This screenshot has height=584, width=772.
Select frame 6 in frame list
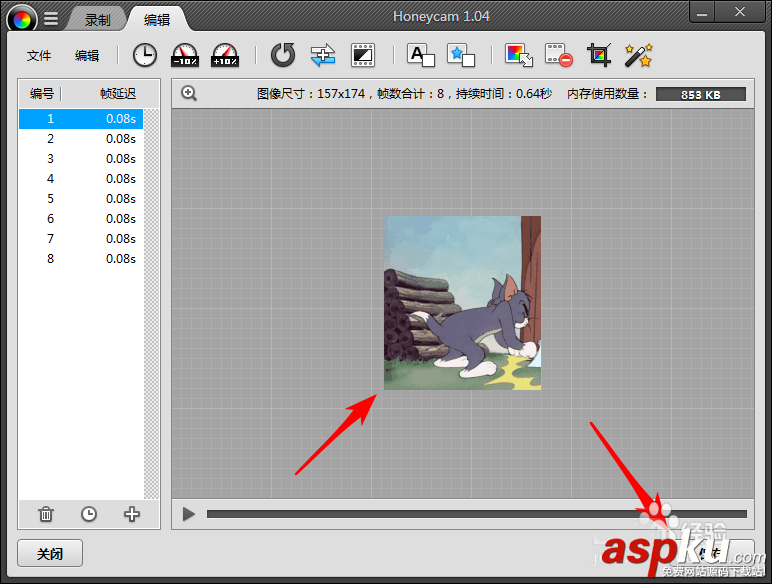click(81, 219)
